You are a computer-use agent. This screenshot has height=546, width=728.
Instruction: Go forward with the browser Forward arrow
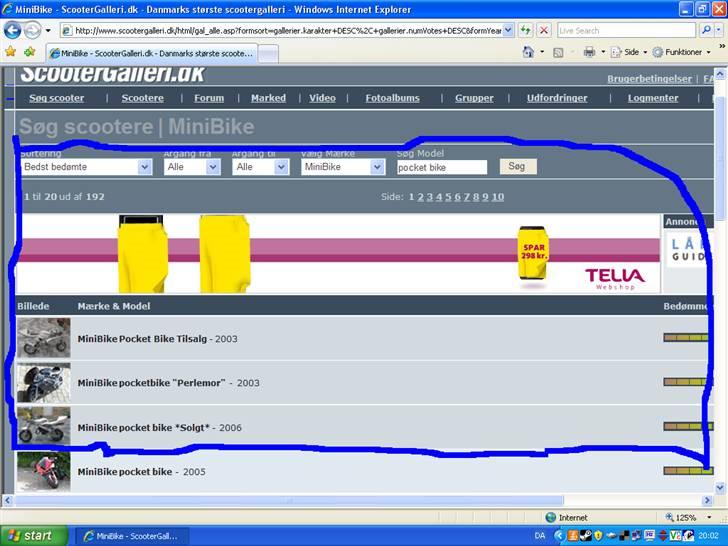click(32, 31)
